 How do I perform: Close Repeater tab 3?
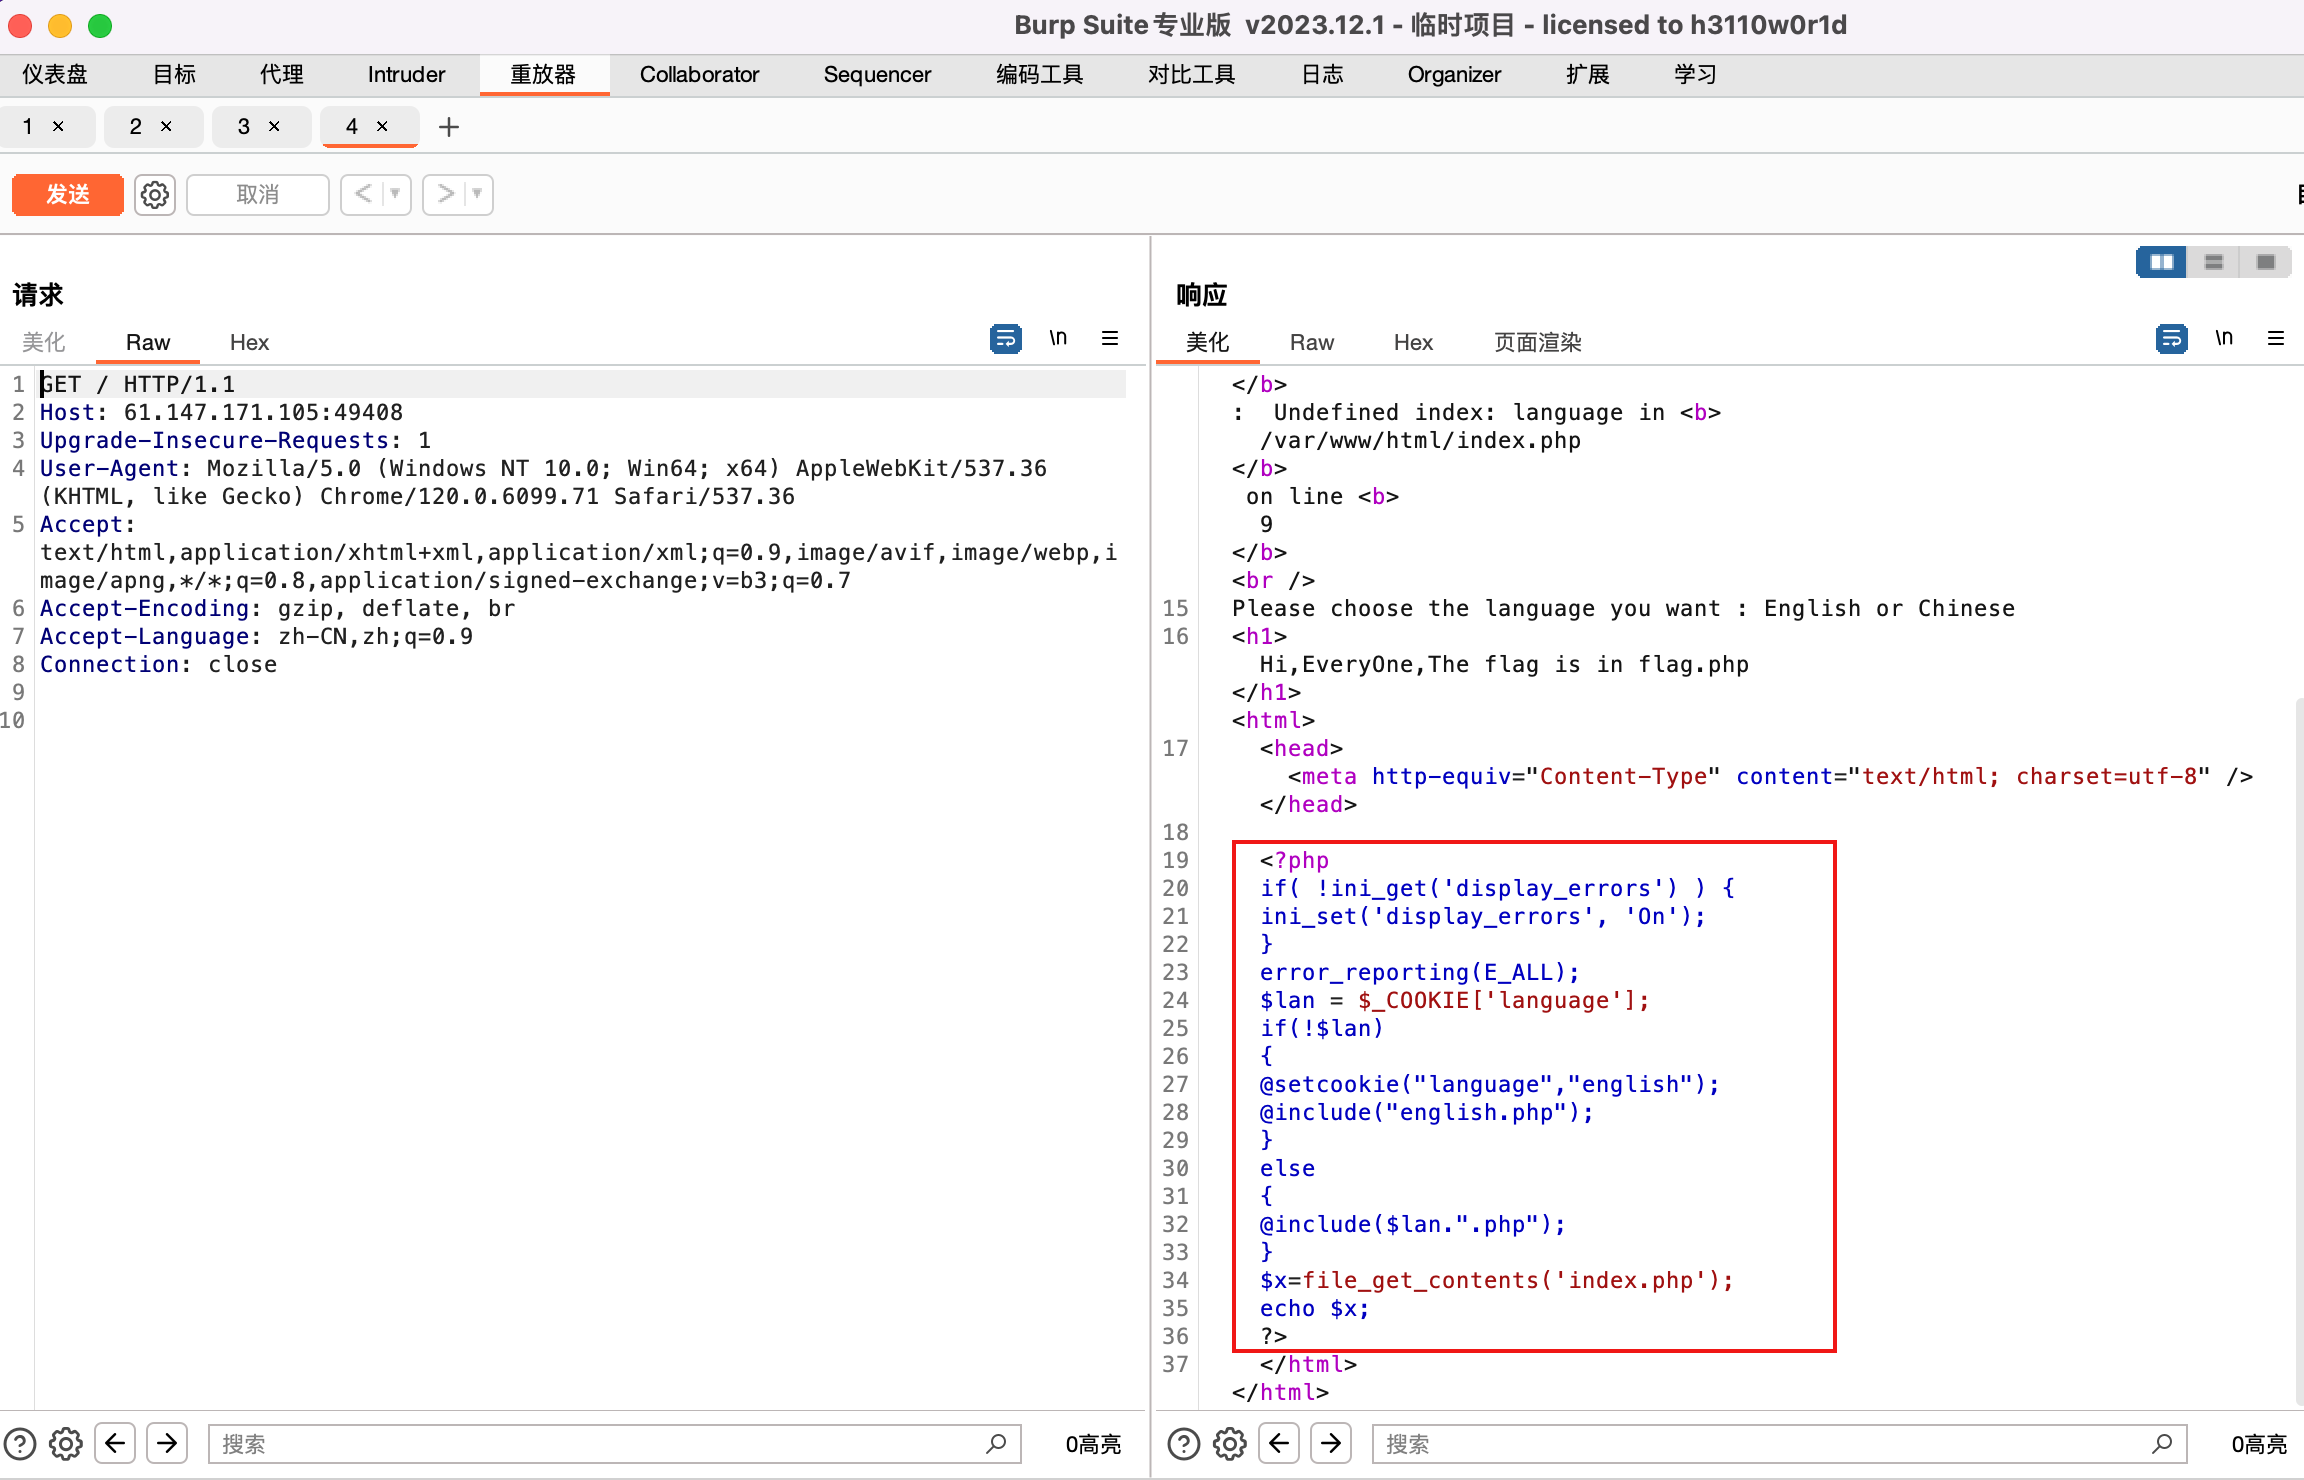tap(274, 126)
